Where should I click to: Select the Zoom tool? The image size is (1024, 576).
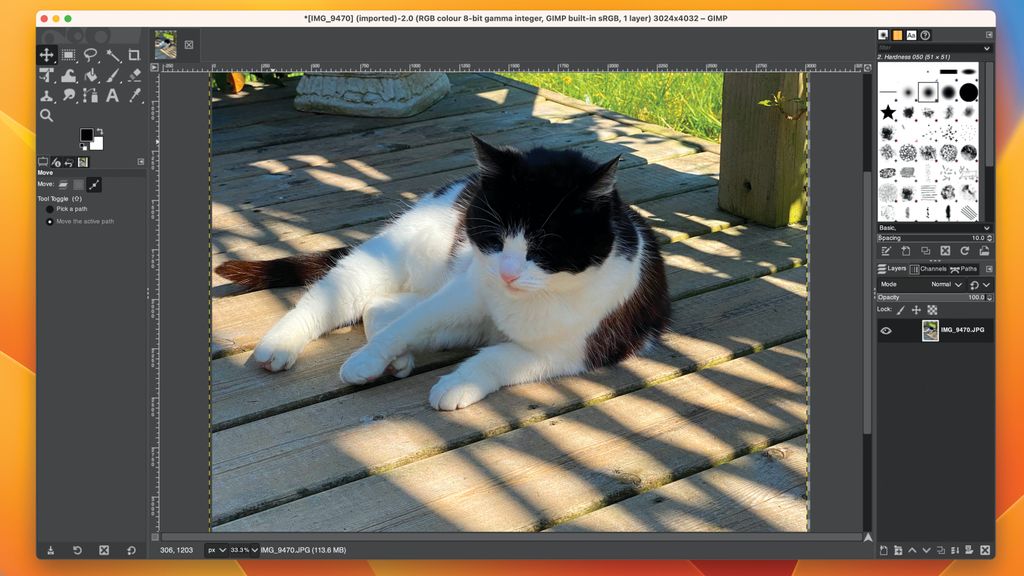[x=48, y=115]
